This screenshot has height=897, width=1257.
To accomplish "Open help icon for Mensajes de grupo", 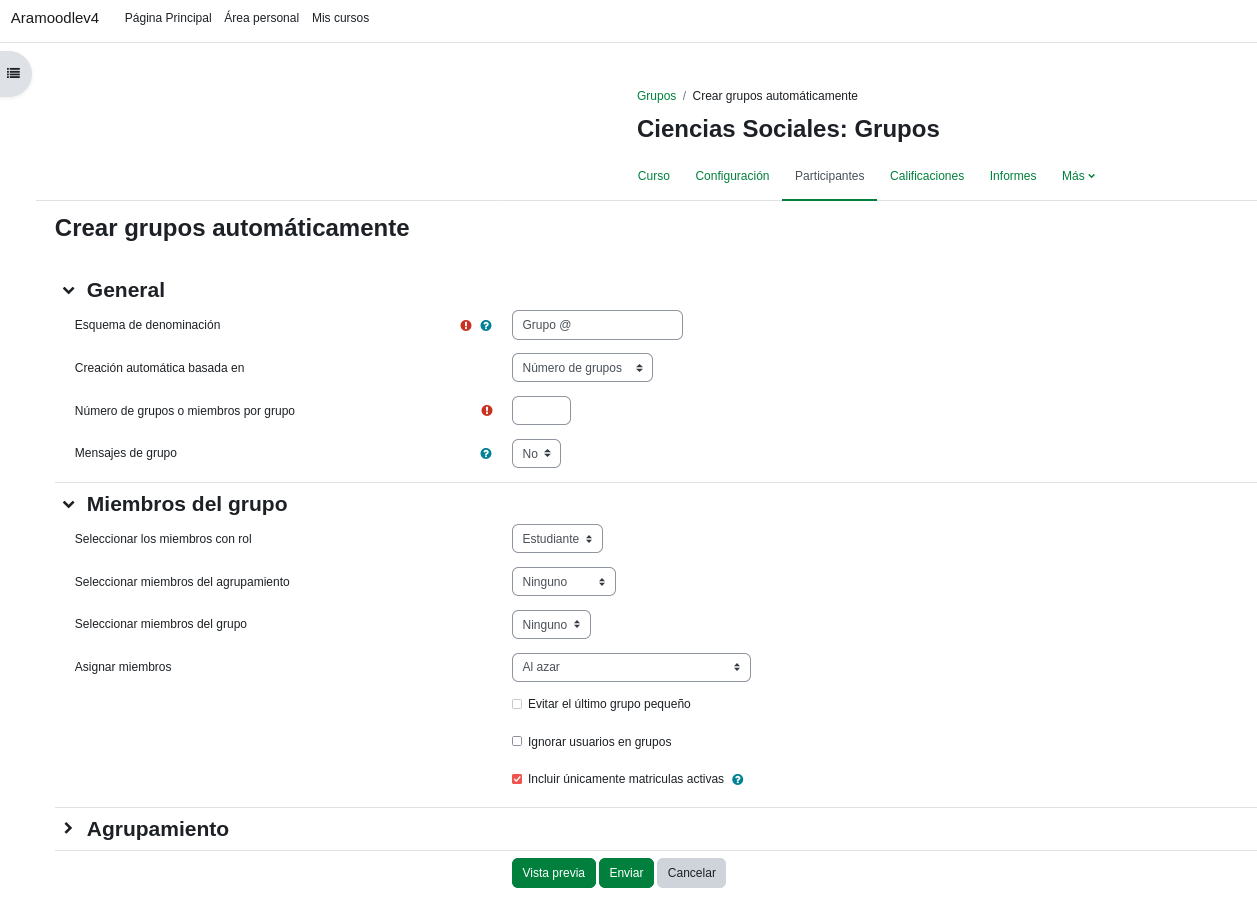I will [x=486, y=454].
